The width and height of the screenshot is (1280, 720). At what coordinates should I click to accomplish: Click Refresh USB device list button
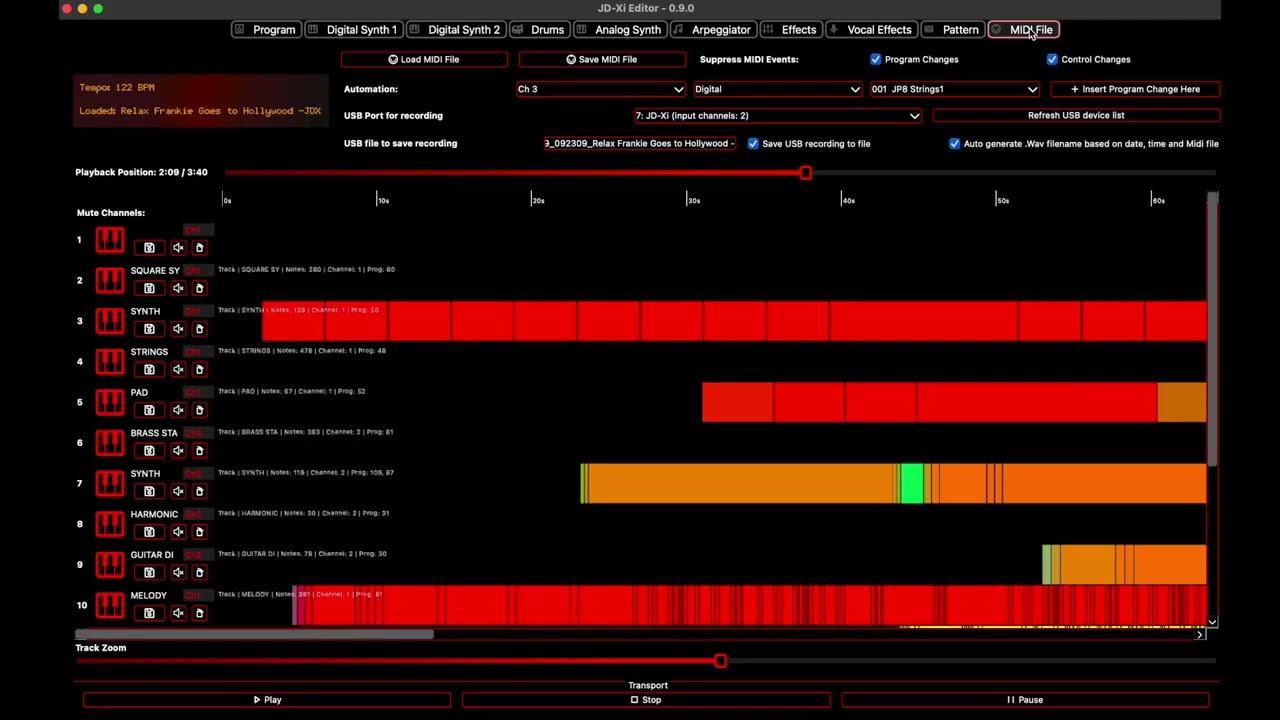[x=1076, y=115]
